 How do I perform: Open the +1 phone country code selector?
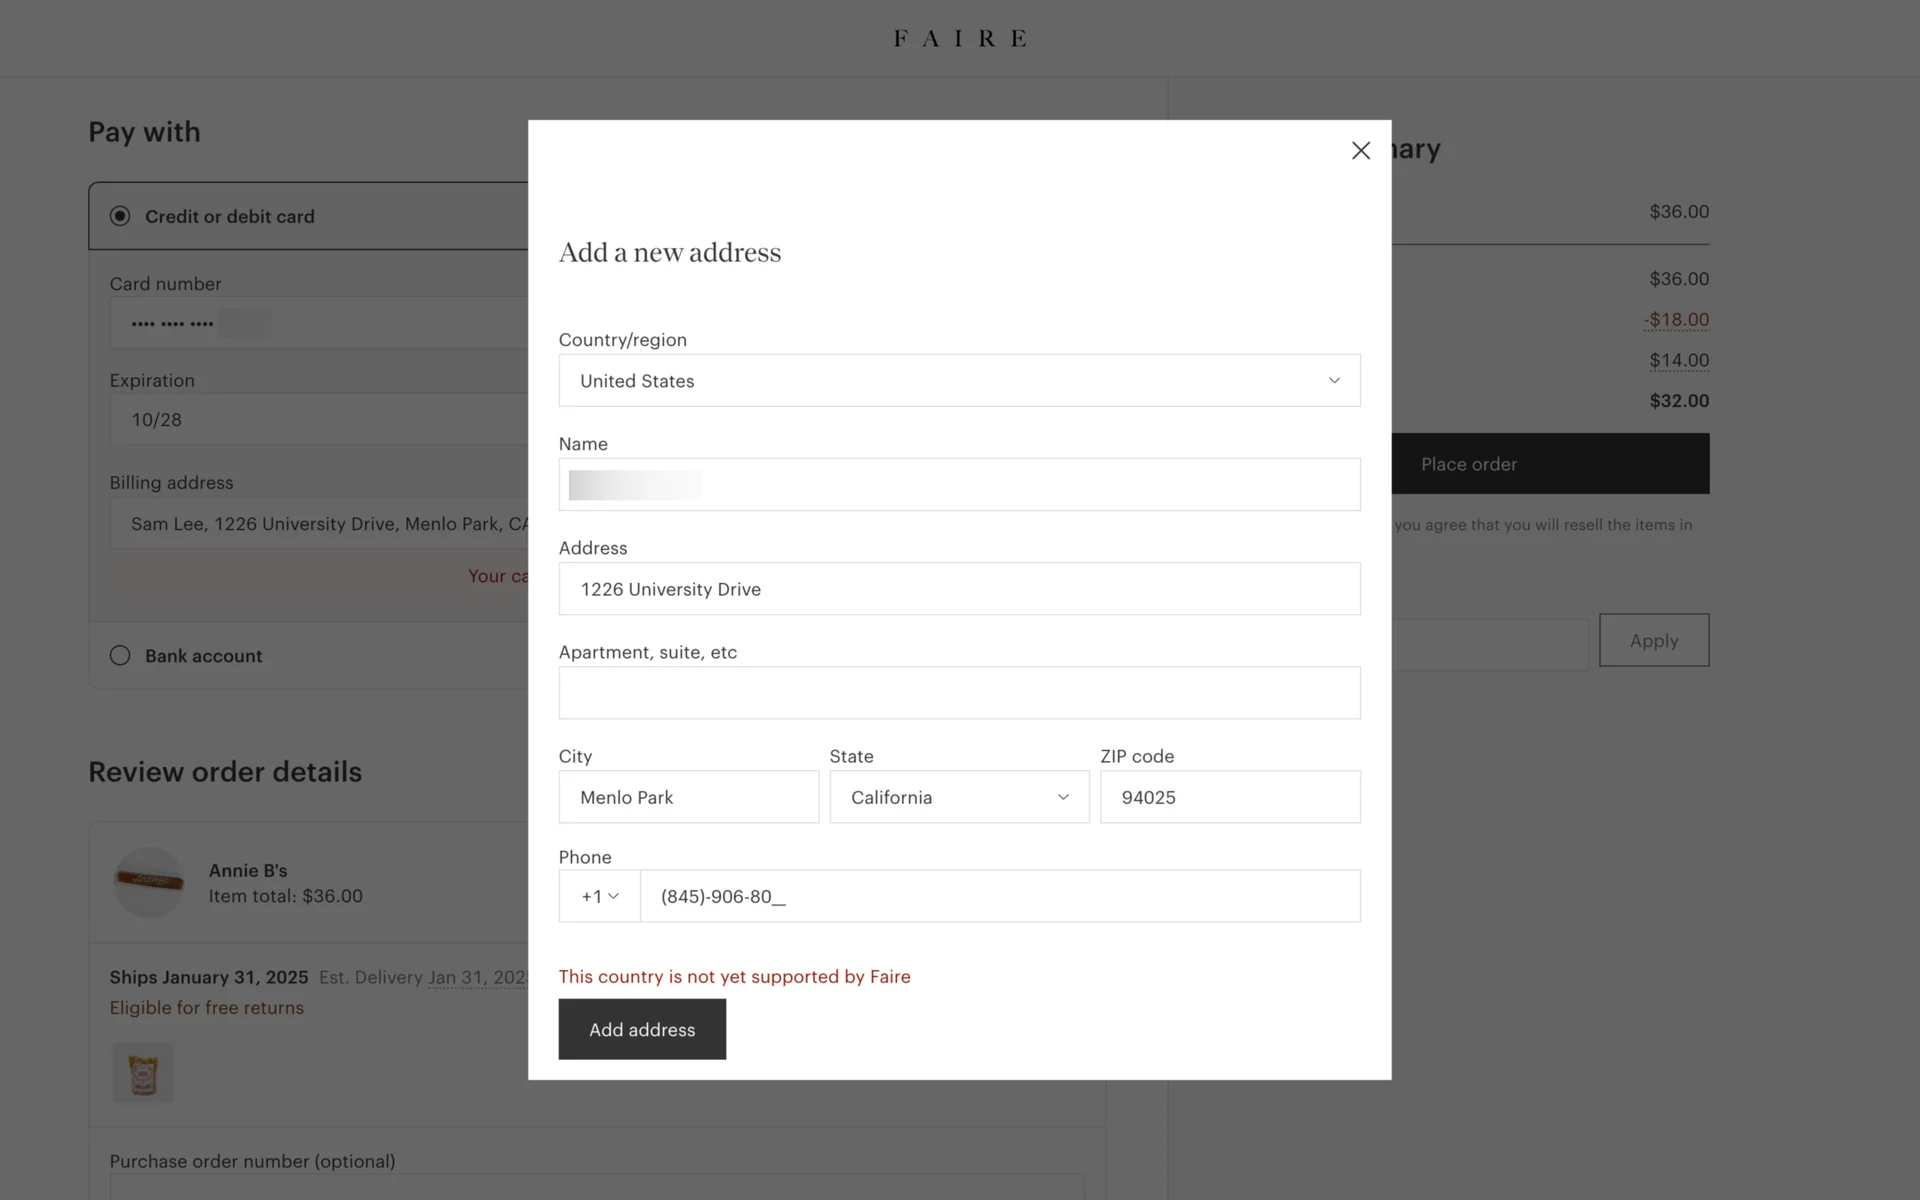coord(599,896)
